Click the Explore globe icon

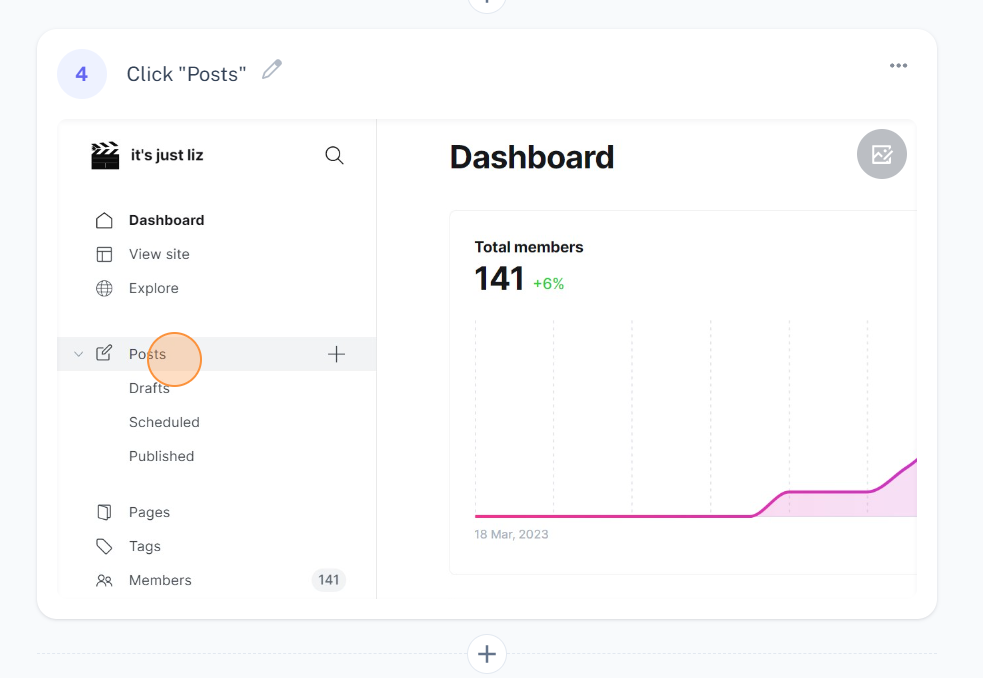tap(104, 289)
